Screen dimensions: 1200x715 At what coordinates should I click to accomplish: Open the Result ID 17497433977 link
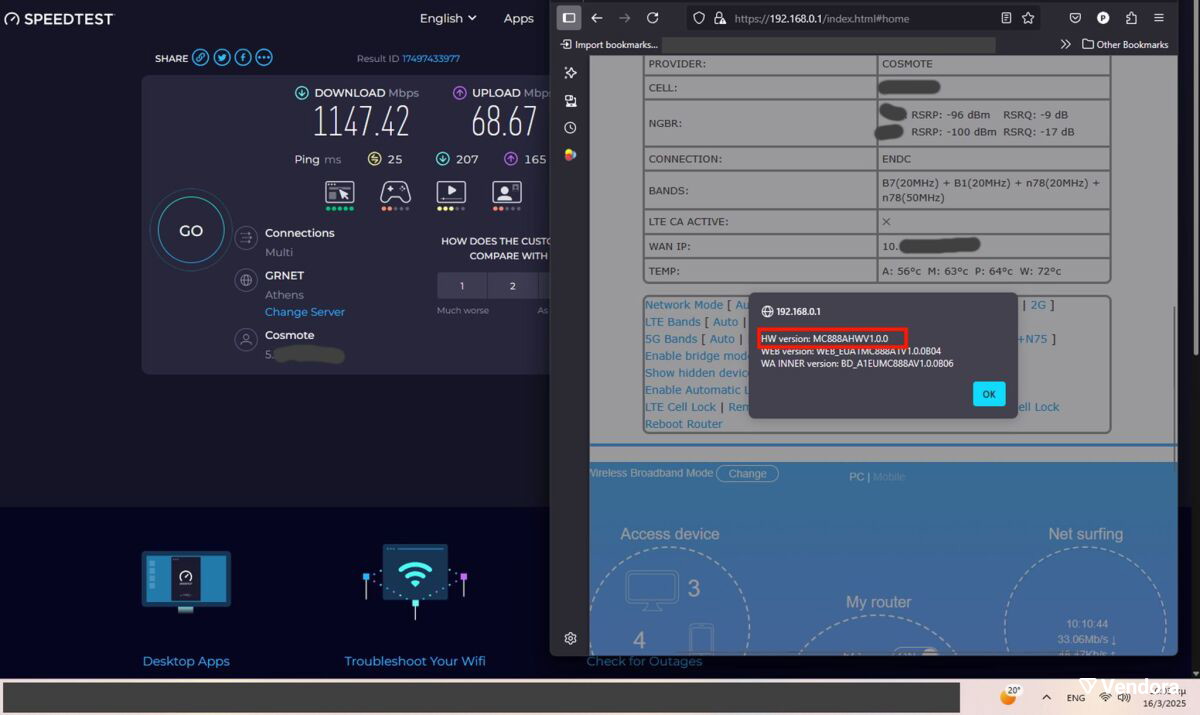coord(431,58)
